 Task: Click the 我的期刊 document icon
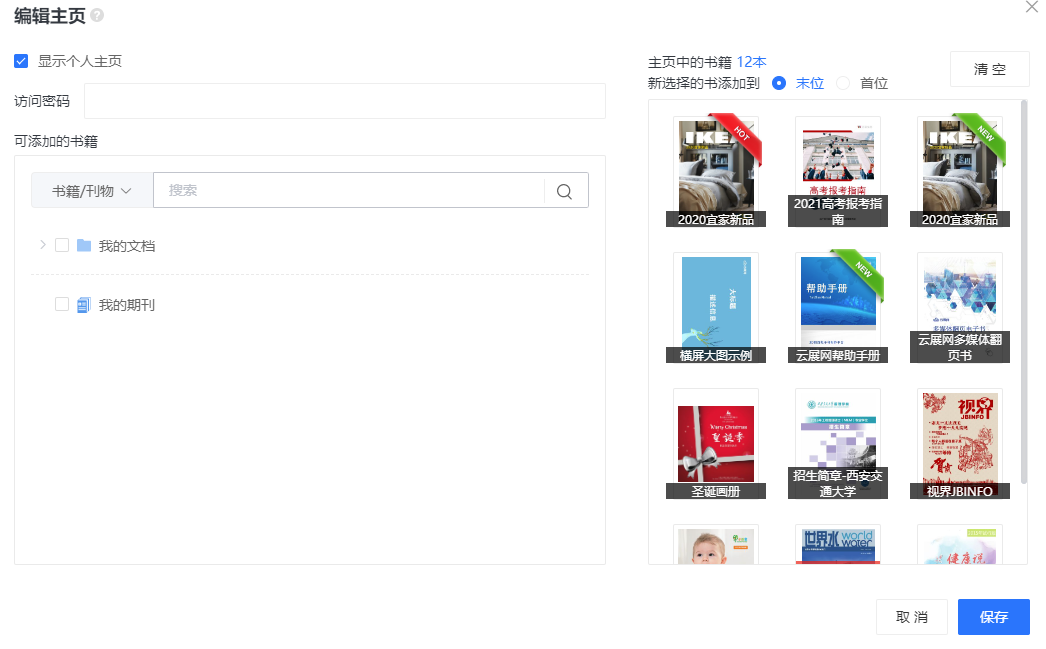[x=84, y=305]
